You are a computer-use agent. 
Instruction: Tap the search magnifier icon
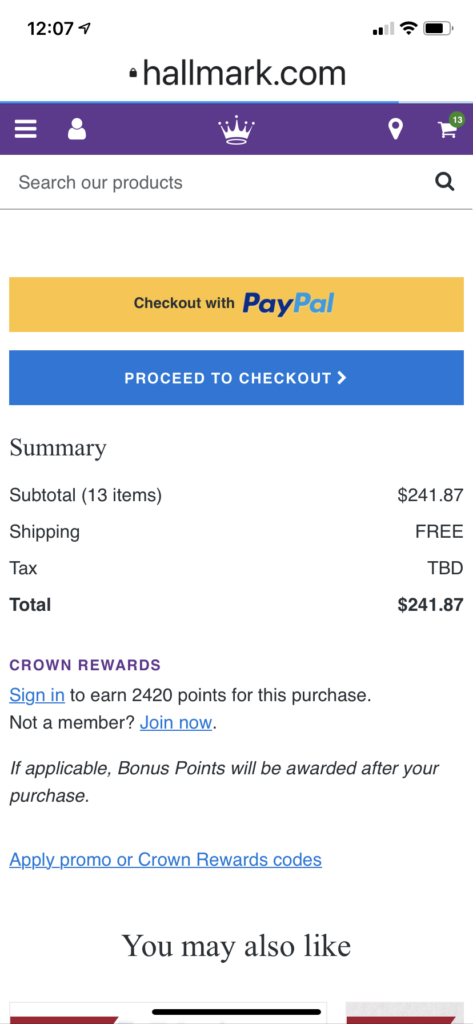pyautogui.click(x=444, y=182)
